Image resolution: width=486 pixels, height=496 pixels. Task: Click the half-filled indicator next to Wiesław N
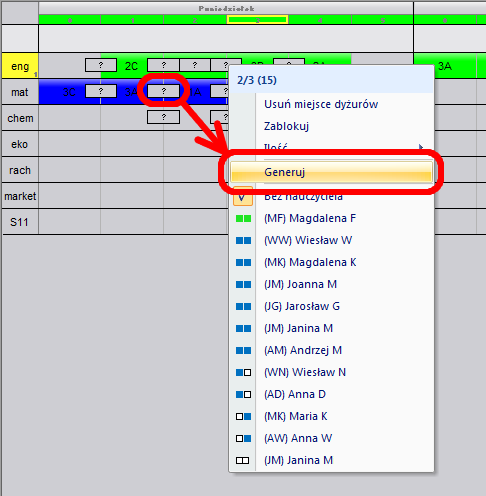pos(243,373)
